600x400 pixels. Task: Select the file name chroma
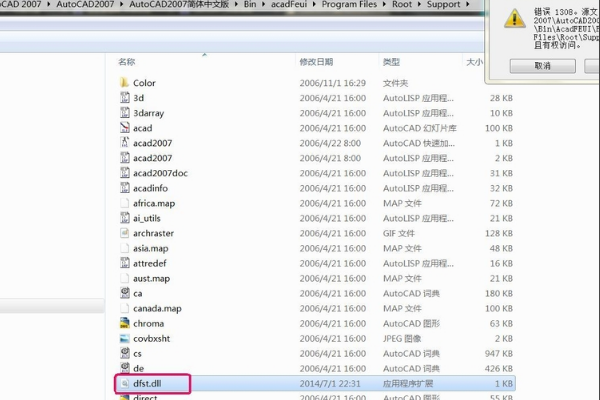coord(148,323)
